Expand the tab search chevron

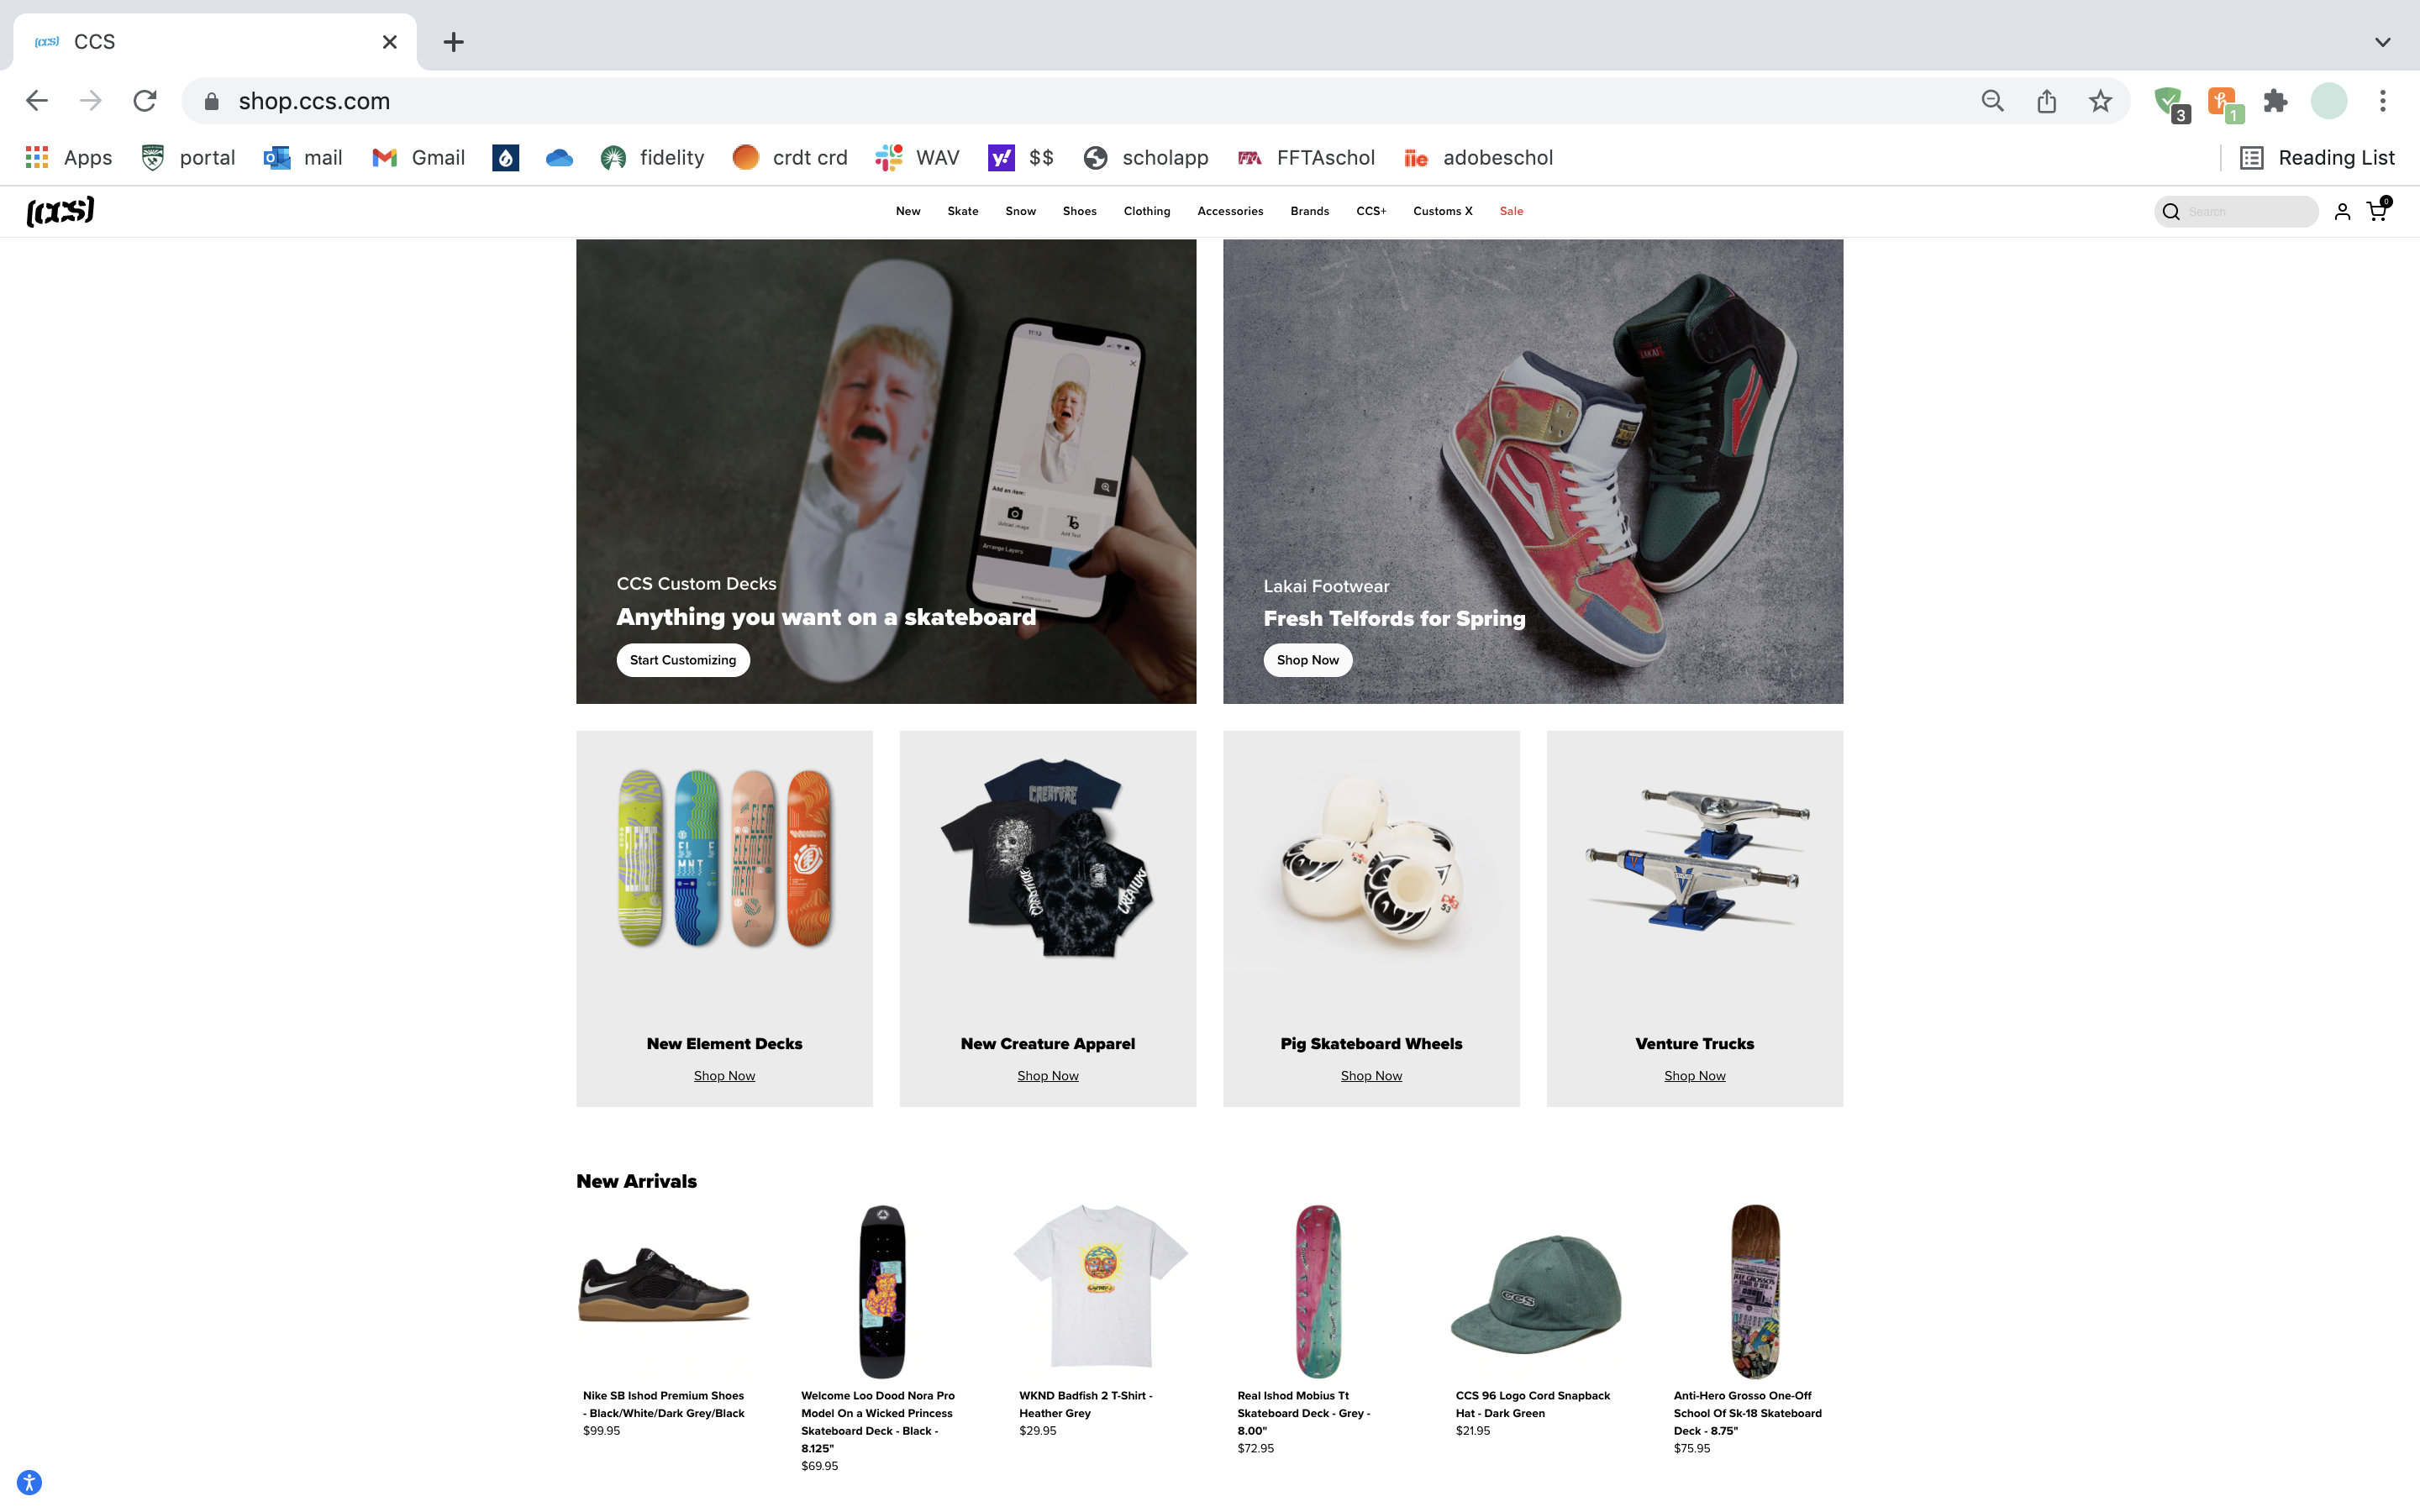coord(2382,42)
